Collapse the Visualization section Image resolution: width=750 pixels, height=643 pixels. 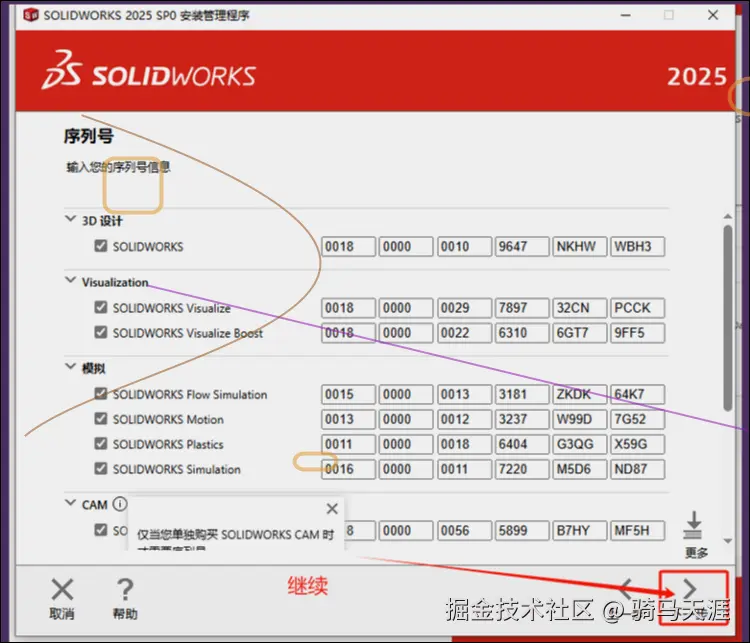point(70,280)
